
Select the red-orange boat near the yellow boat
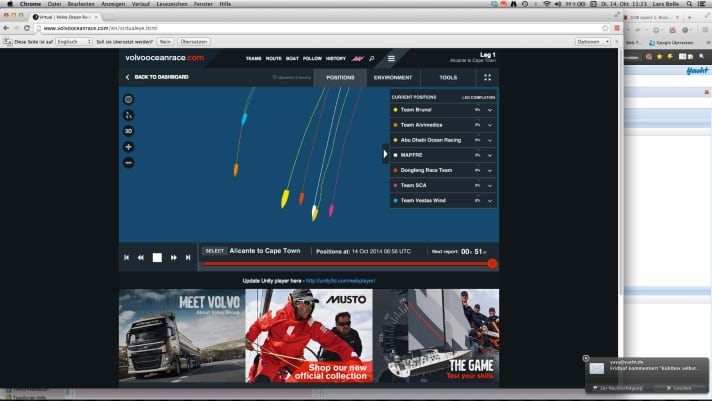click(x=301, y=198)
